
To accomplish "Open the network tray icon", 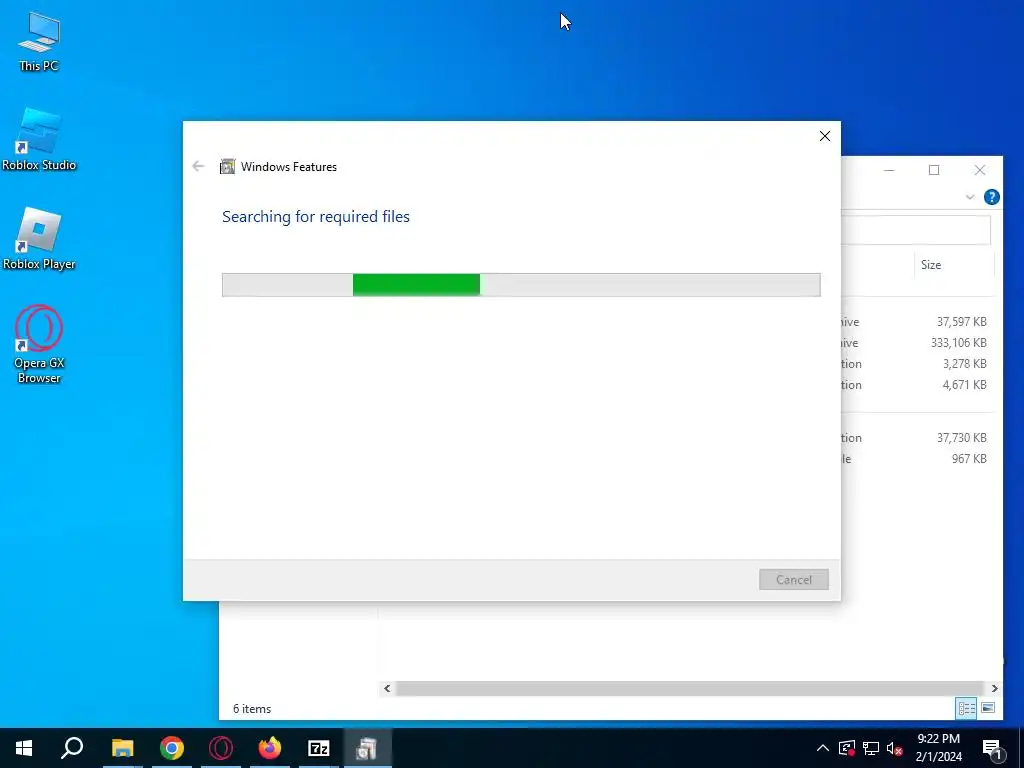I will tap(871, 748).
